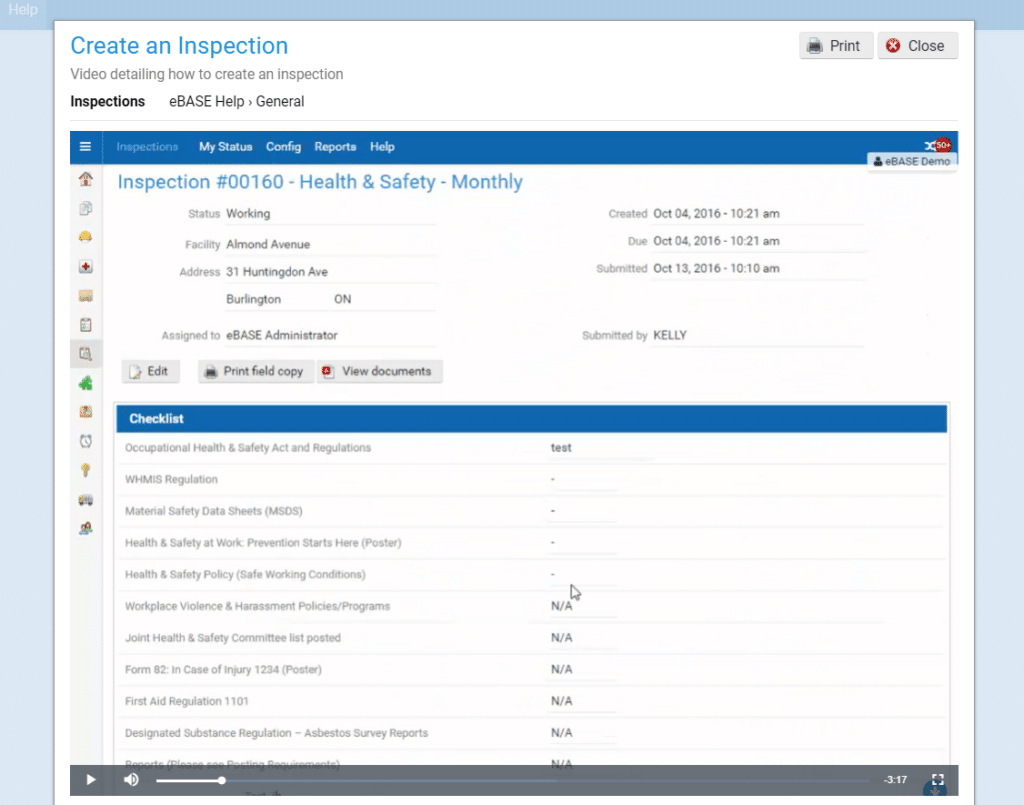1024x805 pixels.
Task: Select the highlighted inspection magnifier icon
Action: pos(85,353)
